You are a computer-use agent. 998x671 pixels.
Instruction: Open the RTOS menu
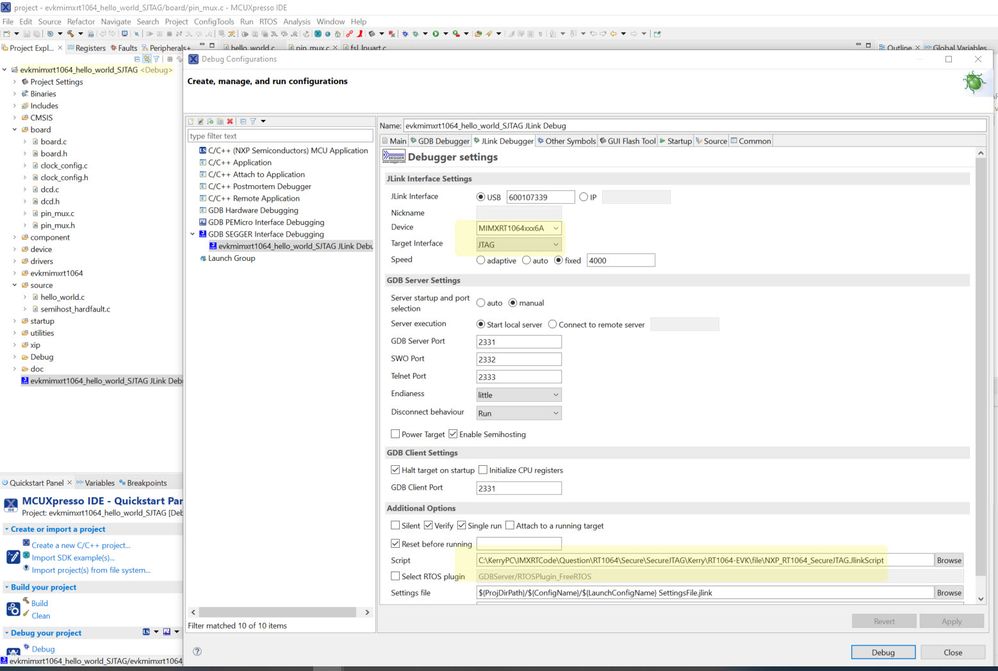(x=268, y=21)
